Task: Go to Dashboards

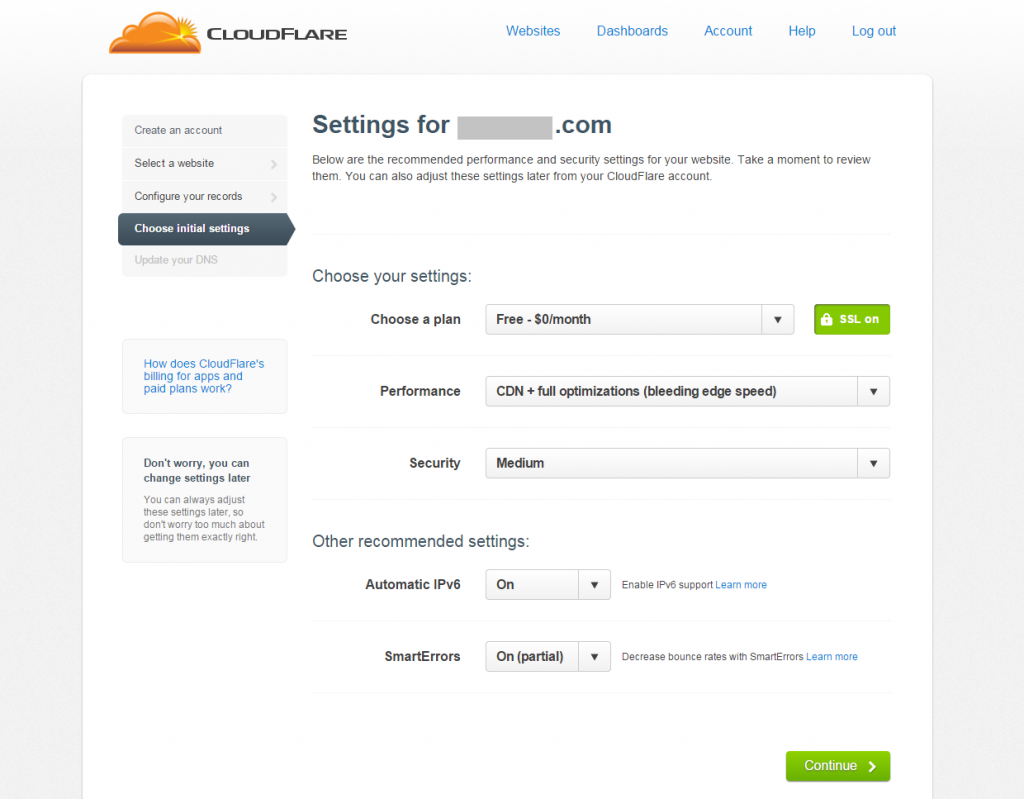Action: [632, 31]
